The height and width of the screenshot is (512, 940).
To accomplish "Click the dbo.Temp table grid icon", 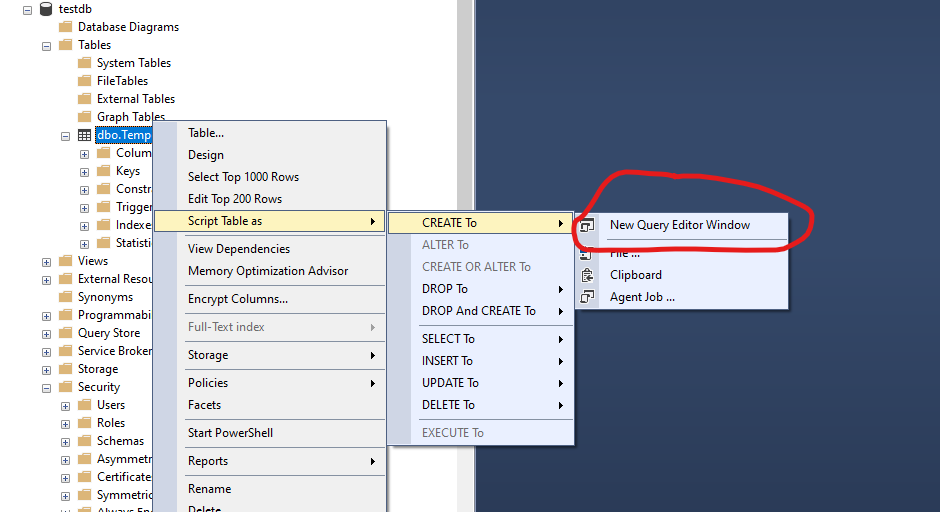I will point(84,135).
